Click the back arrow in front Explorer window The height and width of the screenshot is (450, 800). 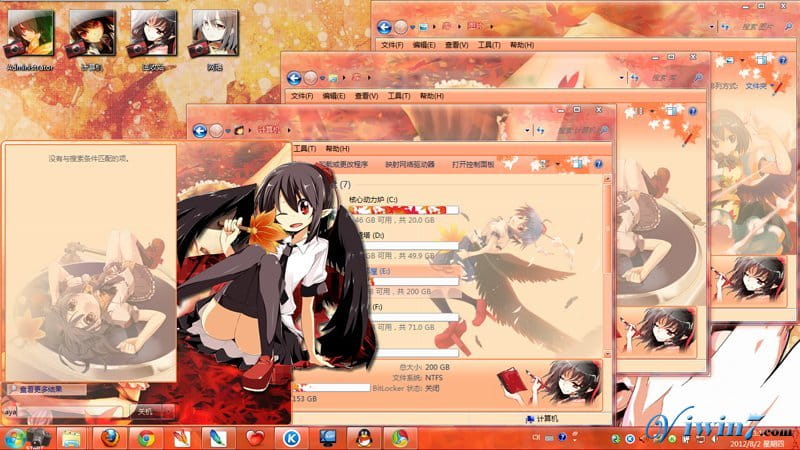point(200,129)
